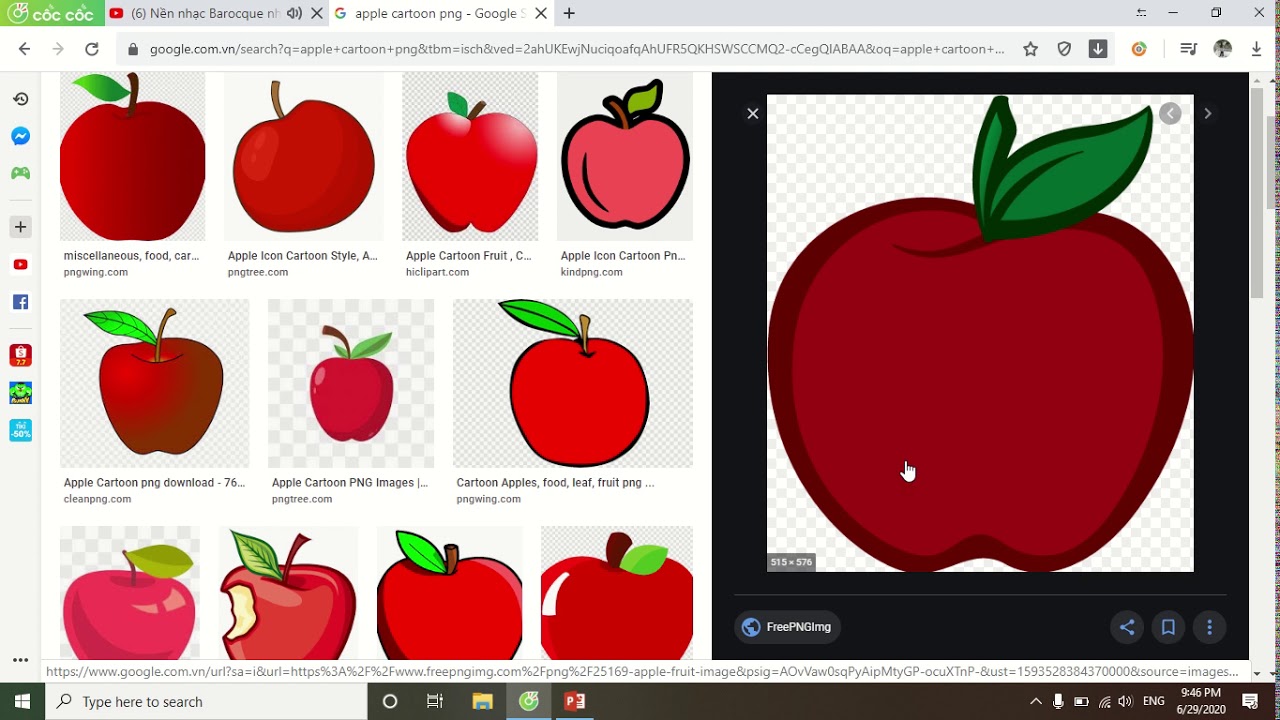This screenshot has height=720, width=1280.
Task: Open Shopee 7.7 sidebar shortcut
Action: pyautogui.click(x=20, y=355)
